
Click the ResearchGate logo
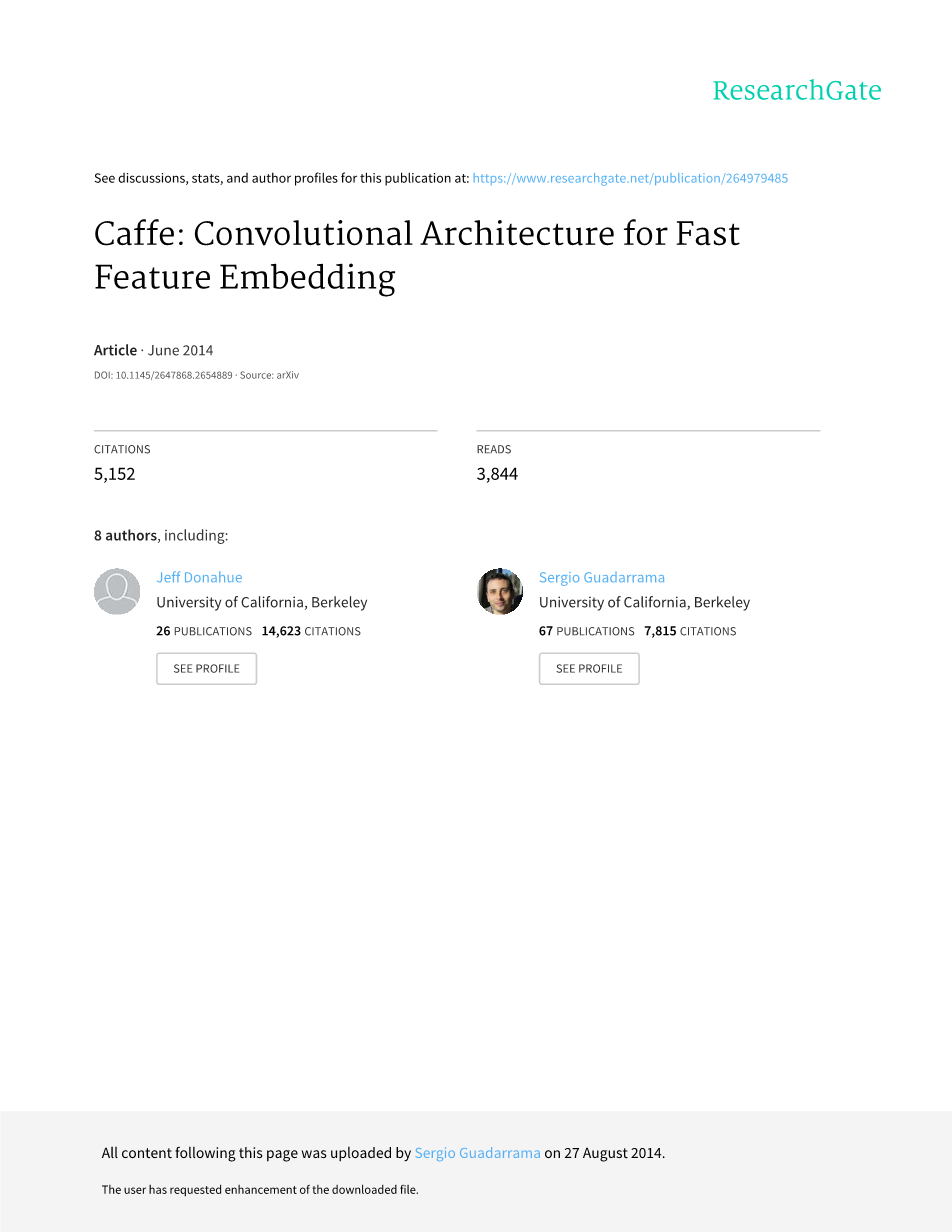pos(796,91)
